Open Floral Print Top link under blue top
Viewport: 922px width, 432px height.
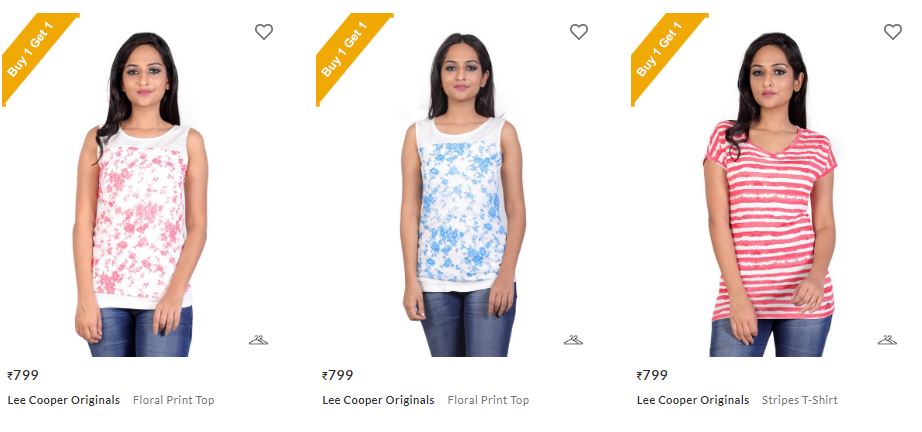[x=488, y=400]
